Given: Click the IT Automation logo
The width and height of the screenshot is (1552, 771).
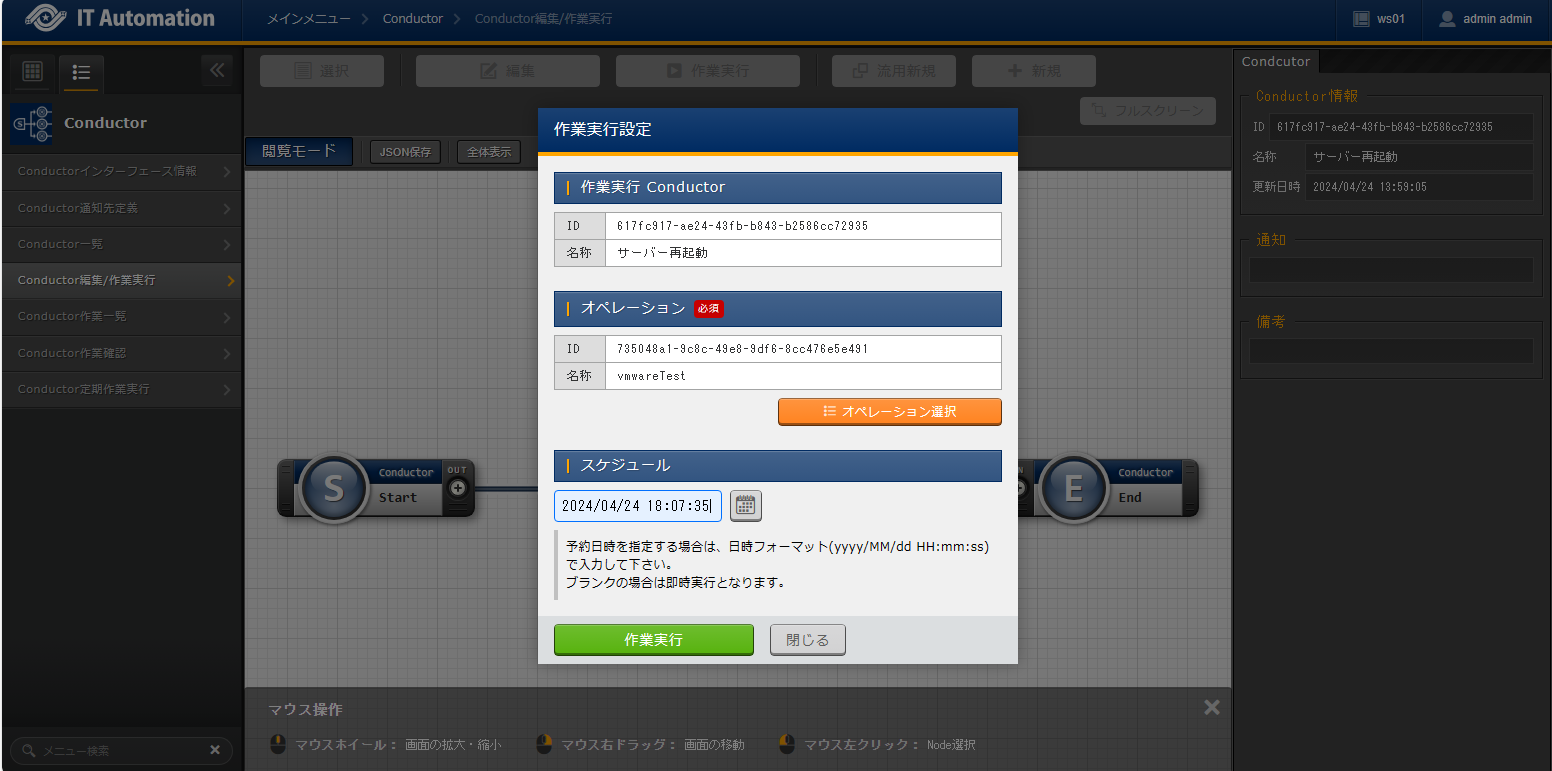Looking at the screenshot, I should pos(120,19).
